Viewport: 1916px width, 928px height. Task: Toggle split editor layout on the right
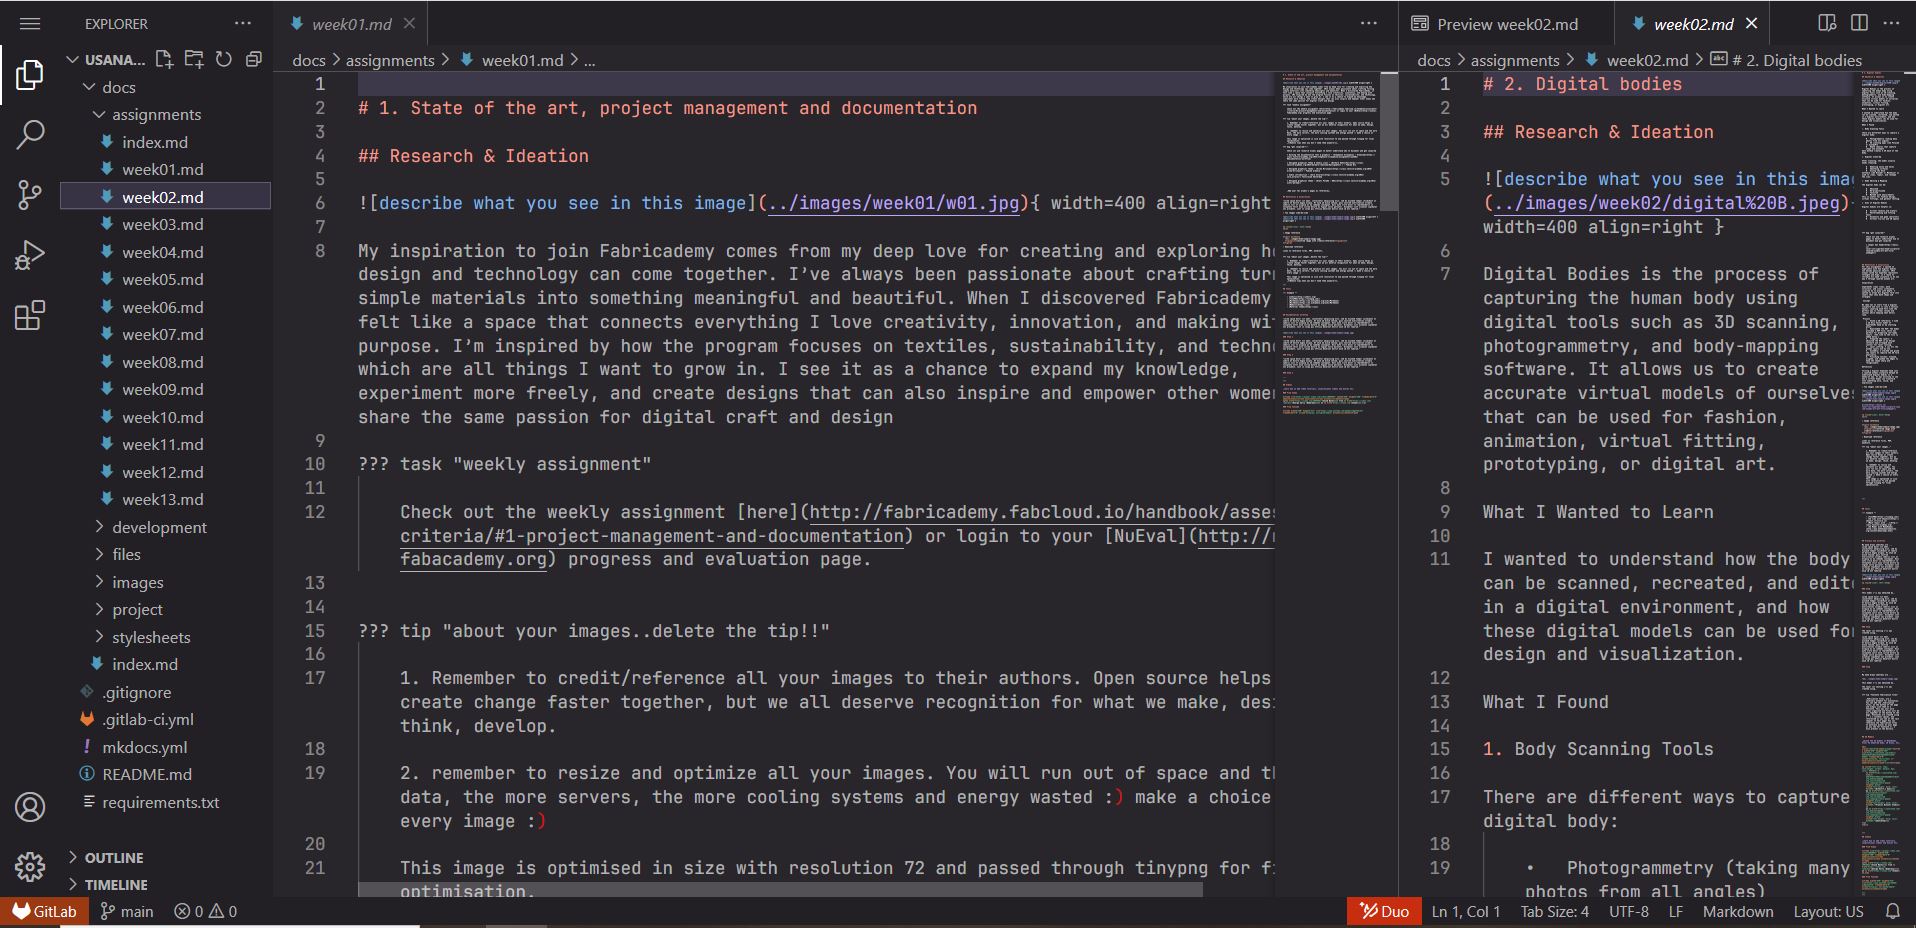click(x=1859, y=23)
